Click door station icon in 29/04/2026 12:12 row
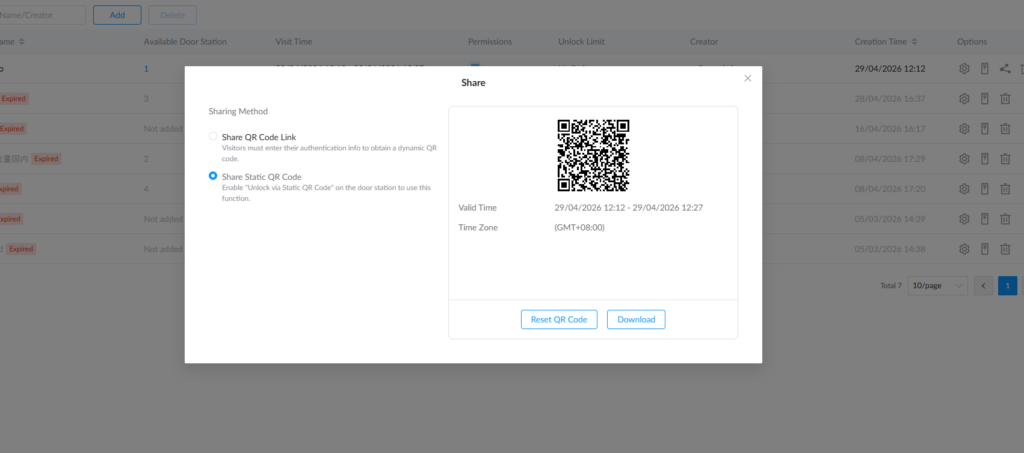The image size is (1024, 453). tap(985, 69)
